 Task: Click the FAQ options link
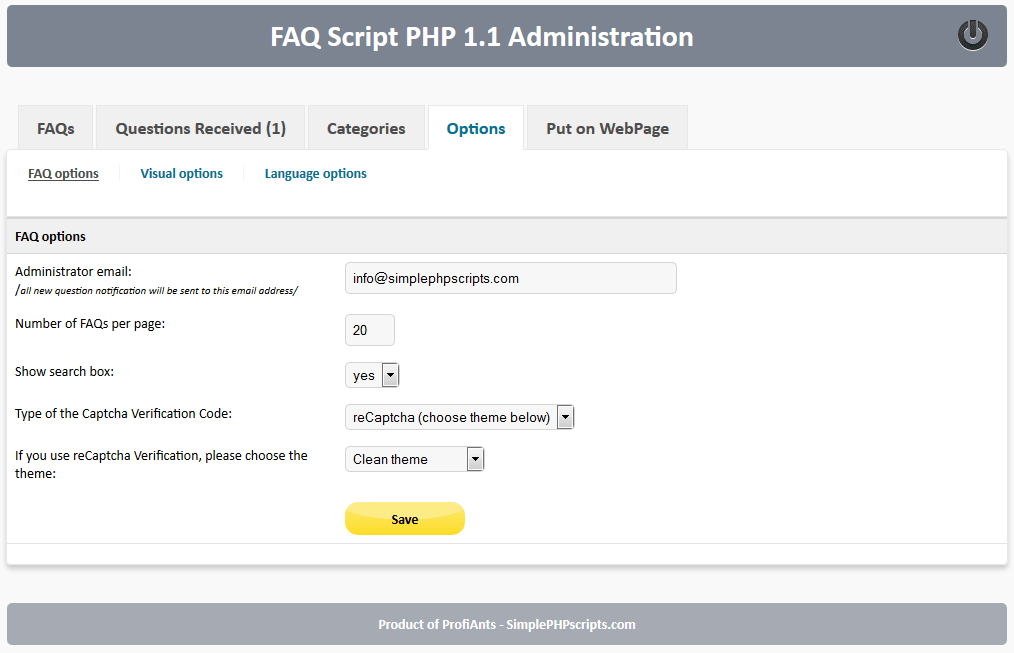[x=63, y=173]
